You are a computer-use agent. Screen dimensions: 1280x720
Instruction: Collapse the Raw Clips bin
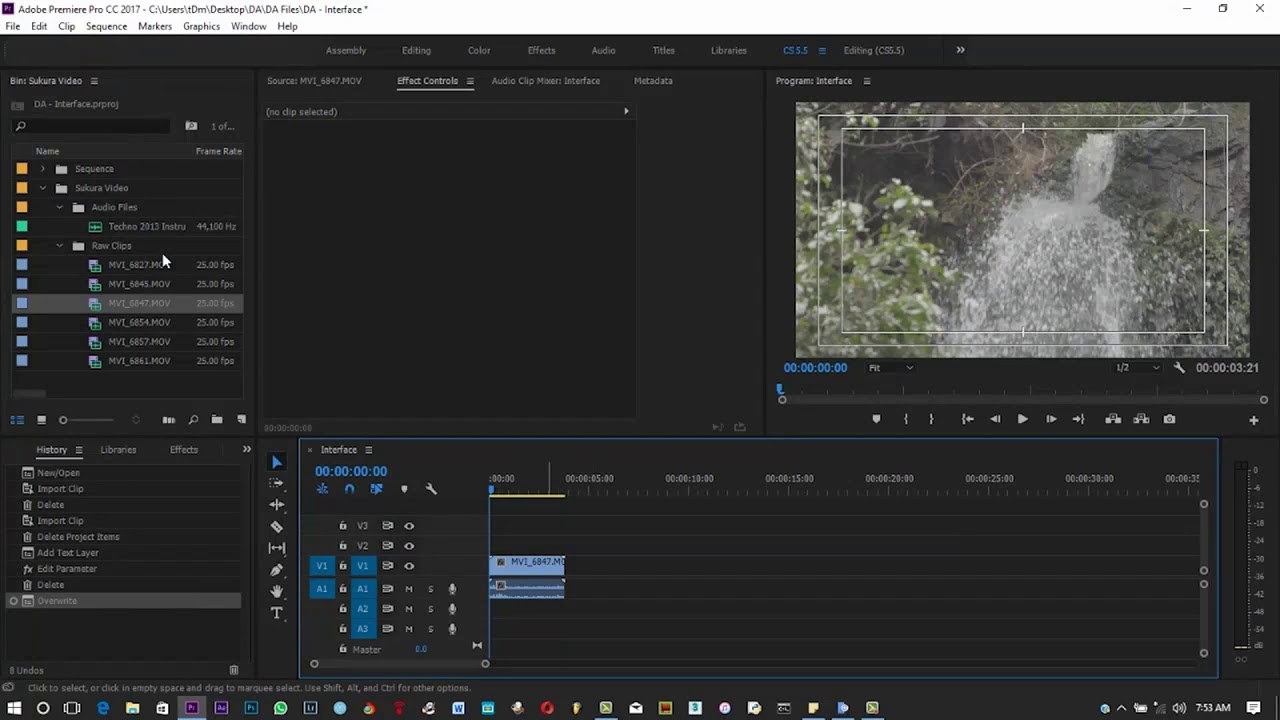pos(60,246)
